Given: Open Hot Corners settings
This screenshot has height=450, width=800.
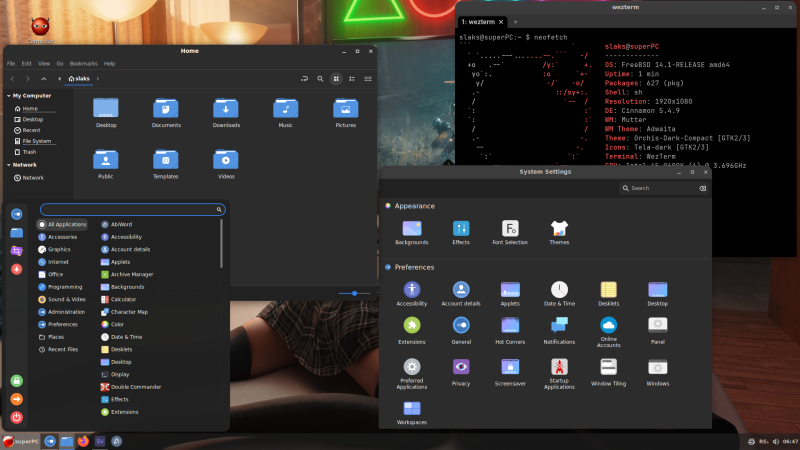Looking at the screenshot, I should 510,331.
